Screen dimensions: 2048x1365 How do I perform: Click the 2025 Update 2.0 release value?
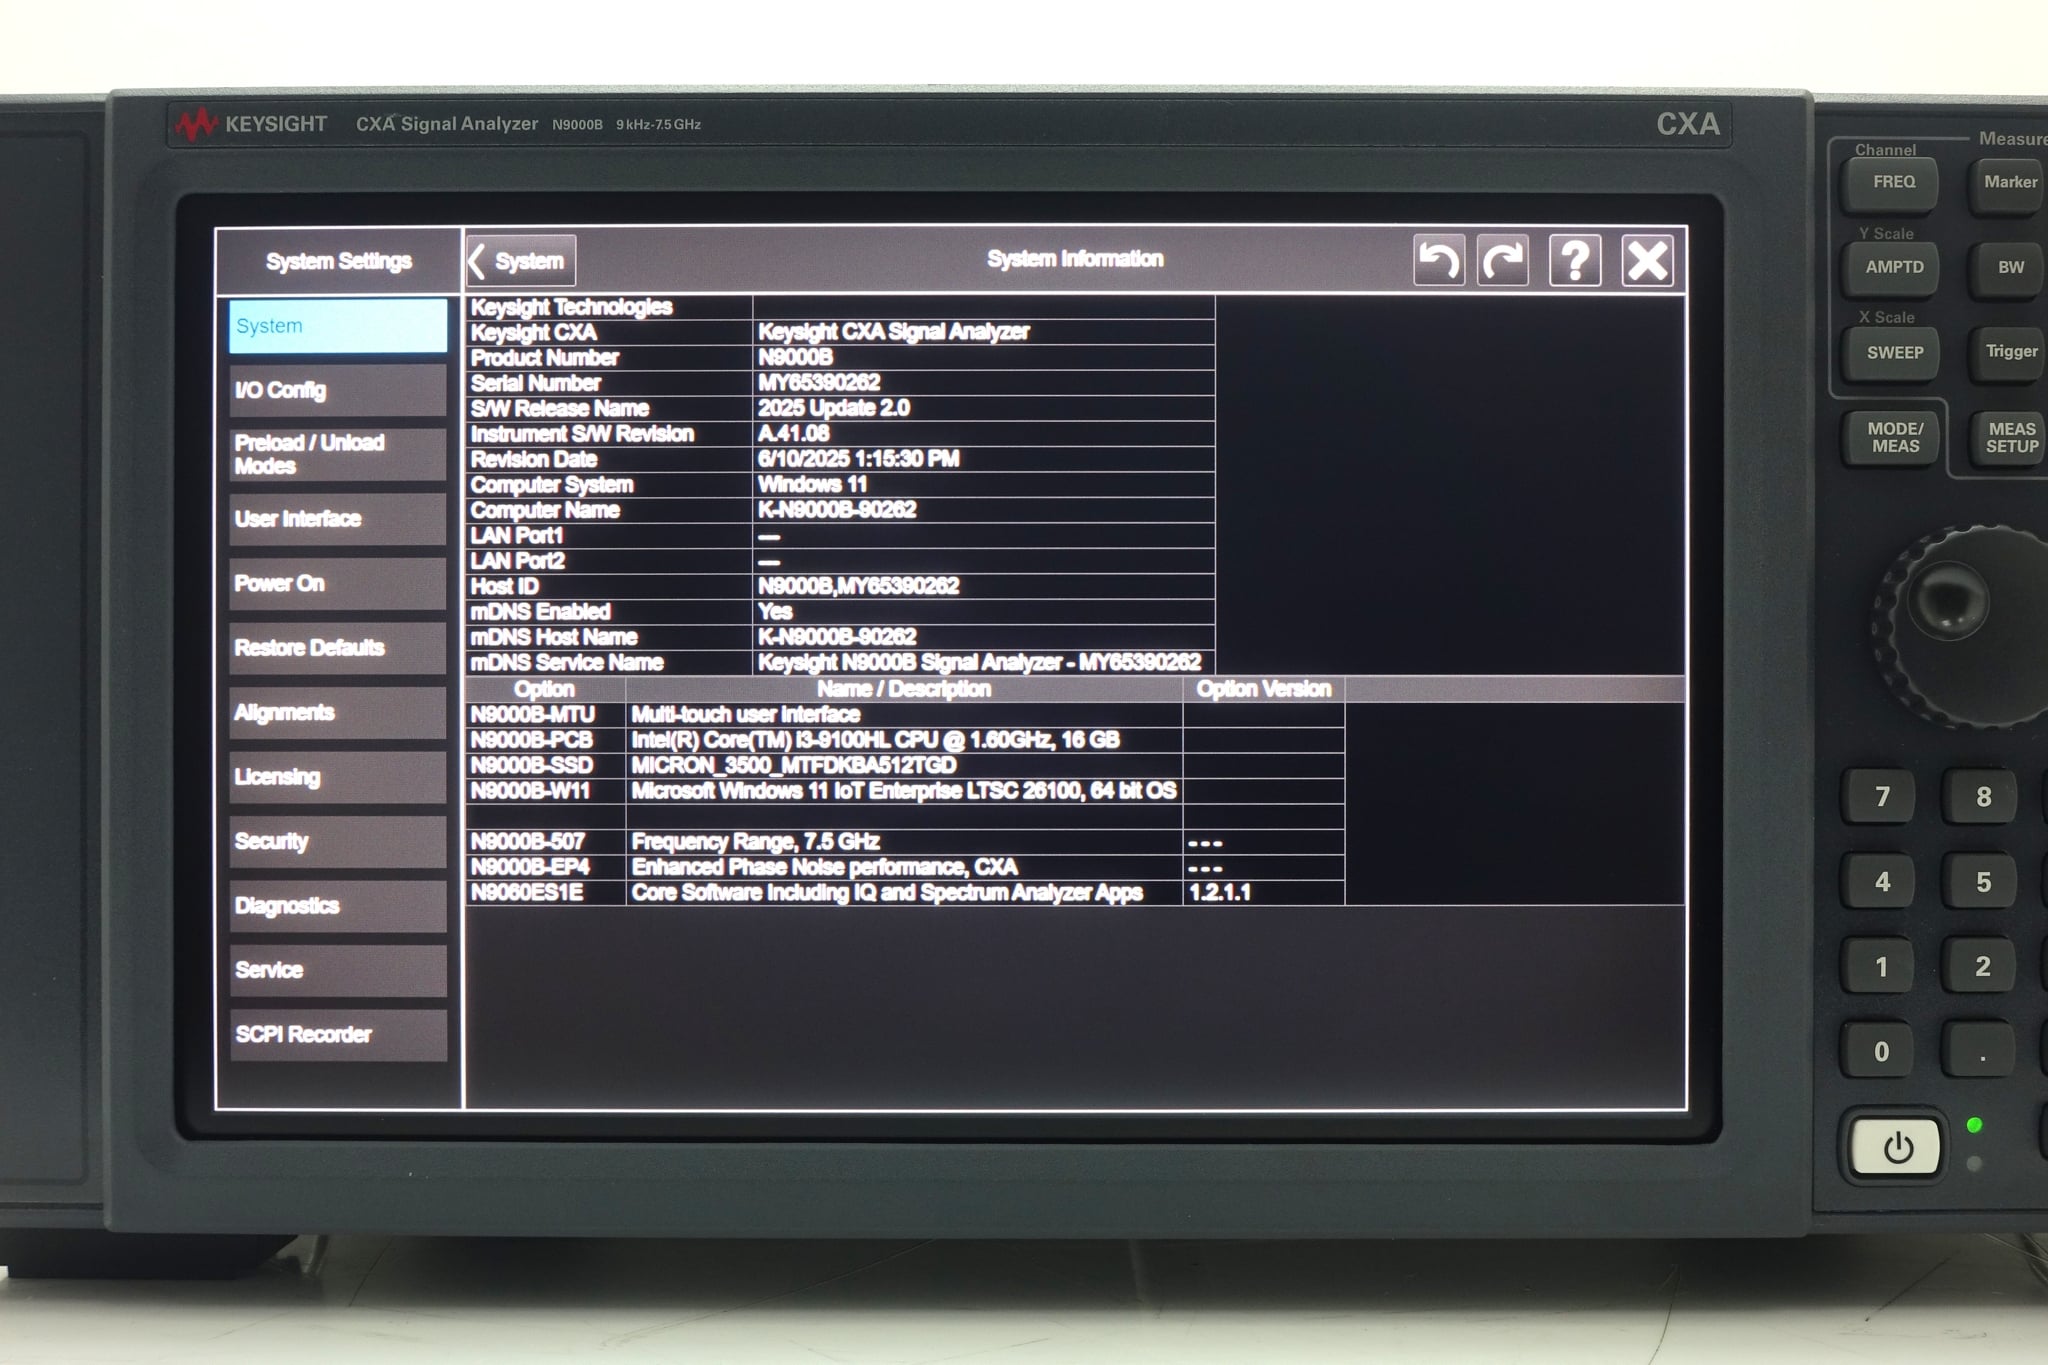point(834,408)
